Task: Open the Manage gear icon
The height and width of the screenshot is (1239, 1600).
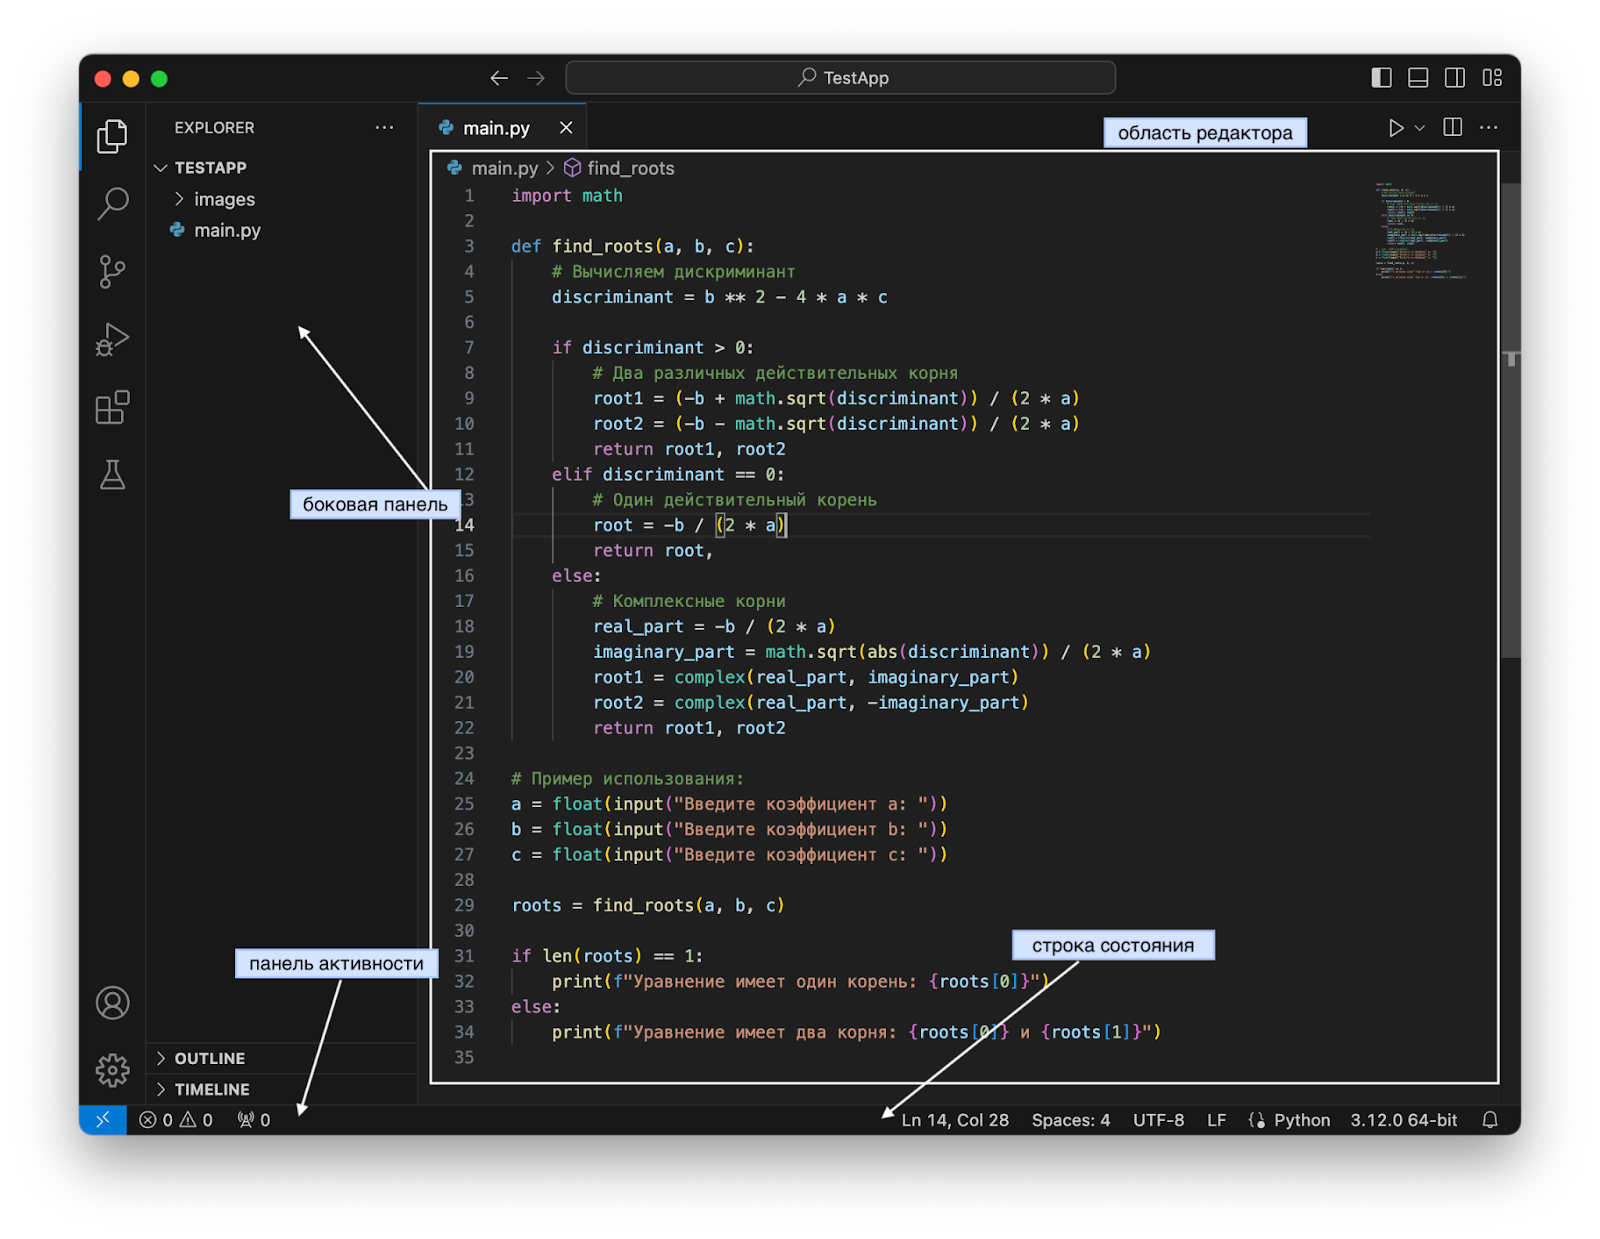Action: 112,1070
